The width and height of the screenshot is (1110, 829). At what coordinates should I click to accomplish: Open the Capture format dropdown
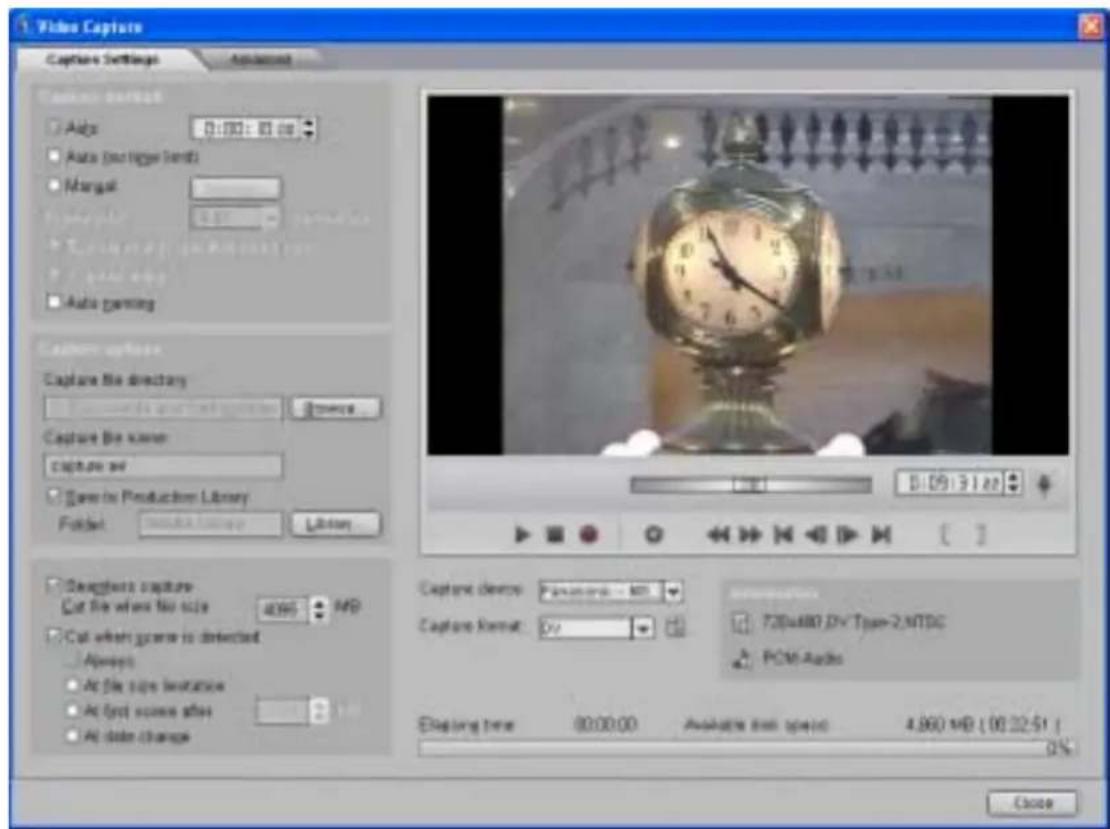point(643,628)
